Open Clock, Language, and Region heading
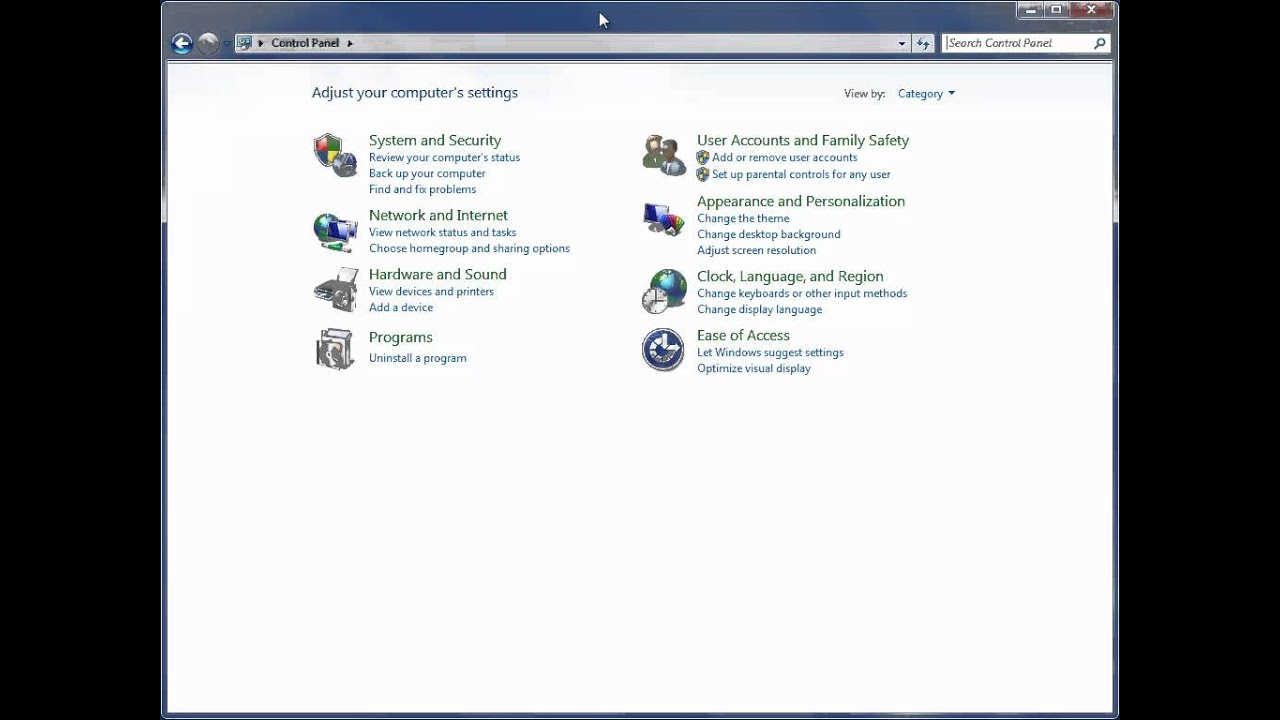Image resolution: width=1280 pixels, height=720 pixels. pos(790,276)
